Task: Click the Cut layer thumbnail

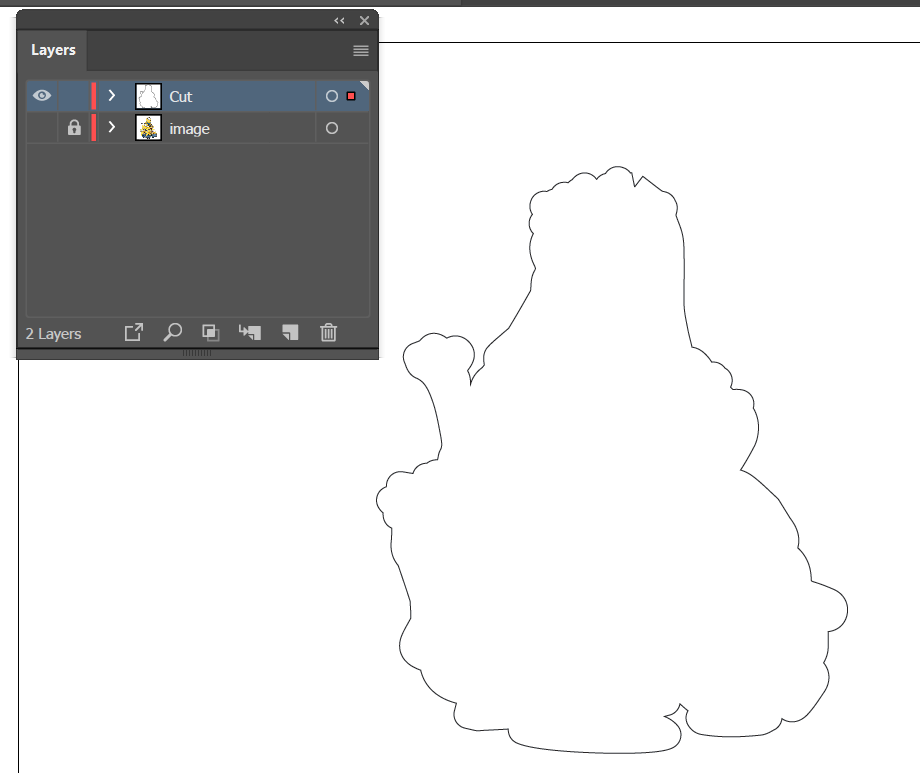Action: point(148,96)
